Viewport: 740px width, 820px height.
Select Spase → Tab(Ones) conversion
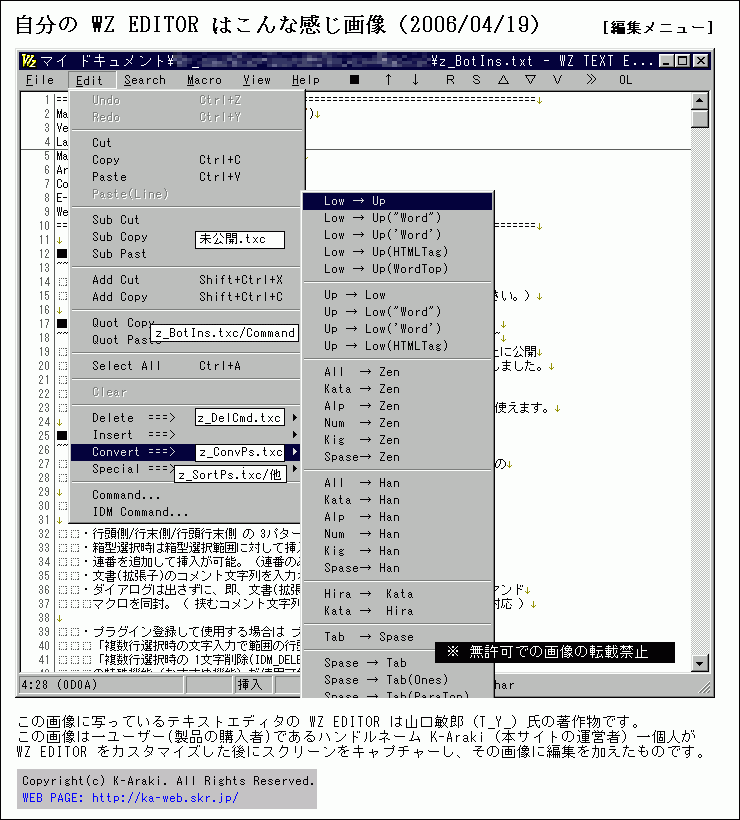pos(397,680)
